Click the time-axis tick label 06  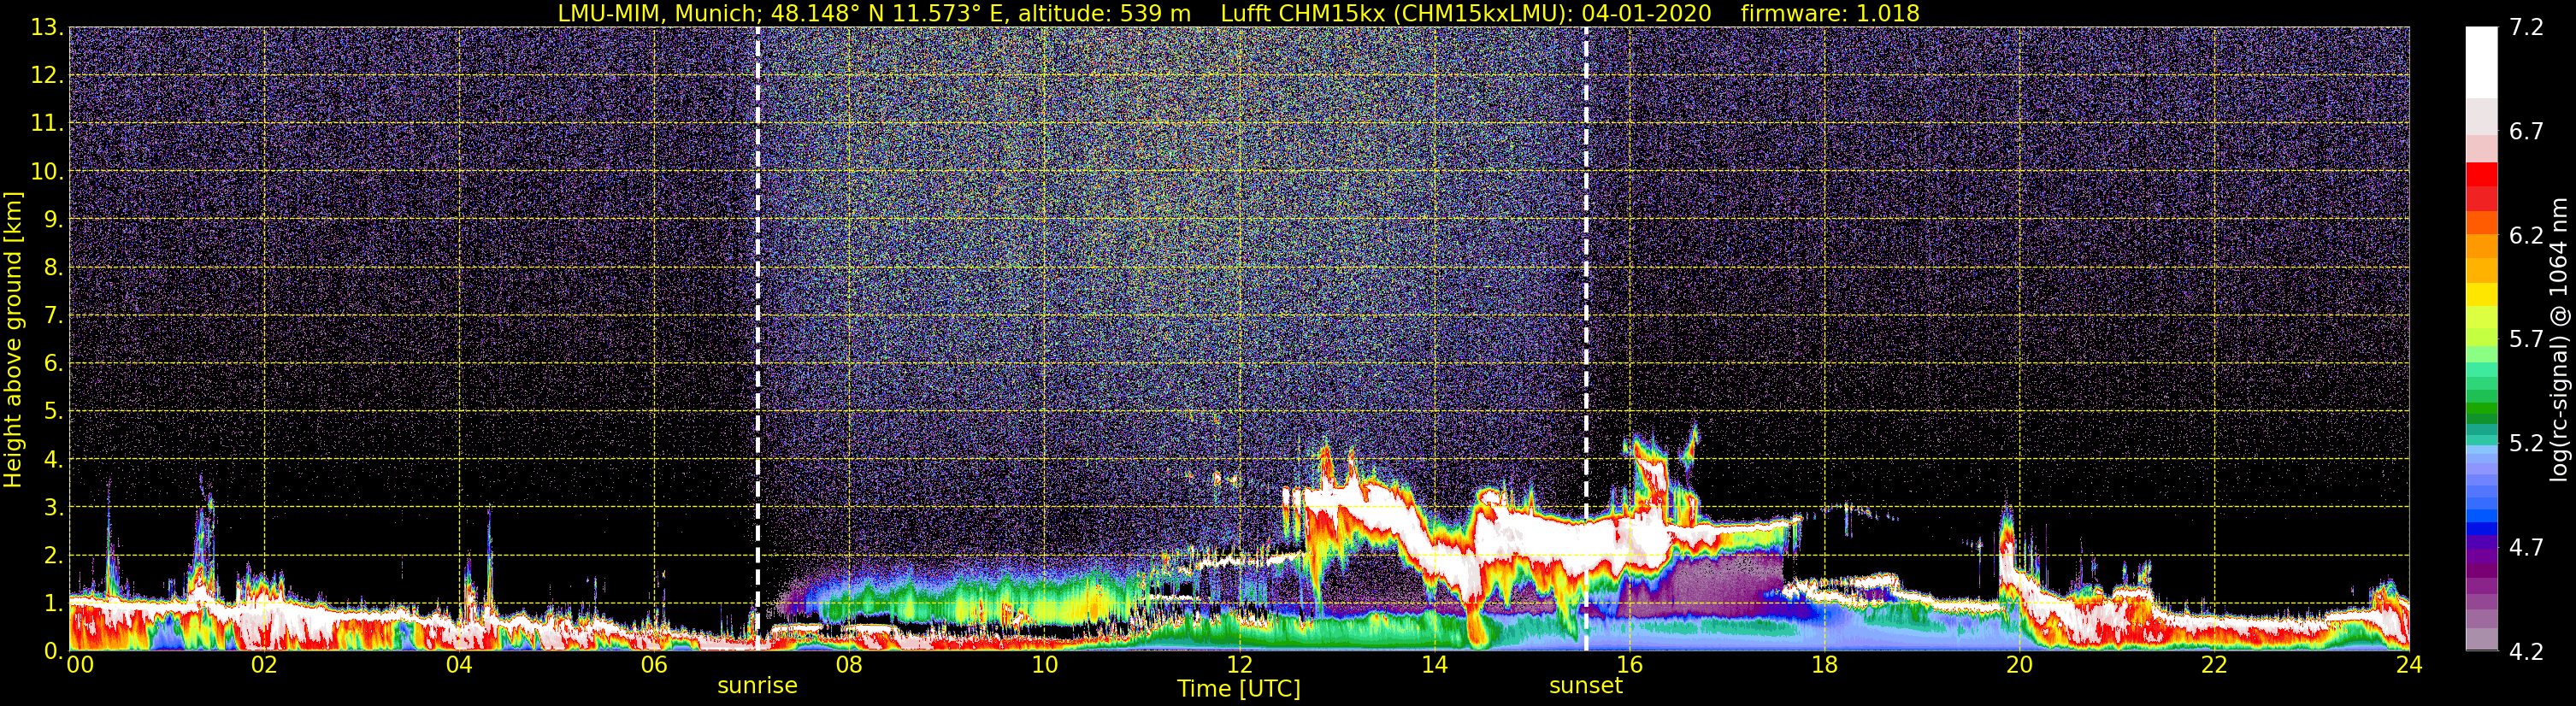pyautogui.click(x=654, y=666)
